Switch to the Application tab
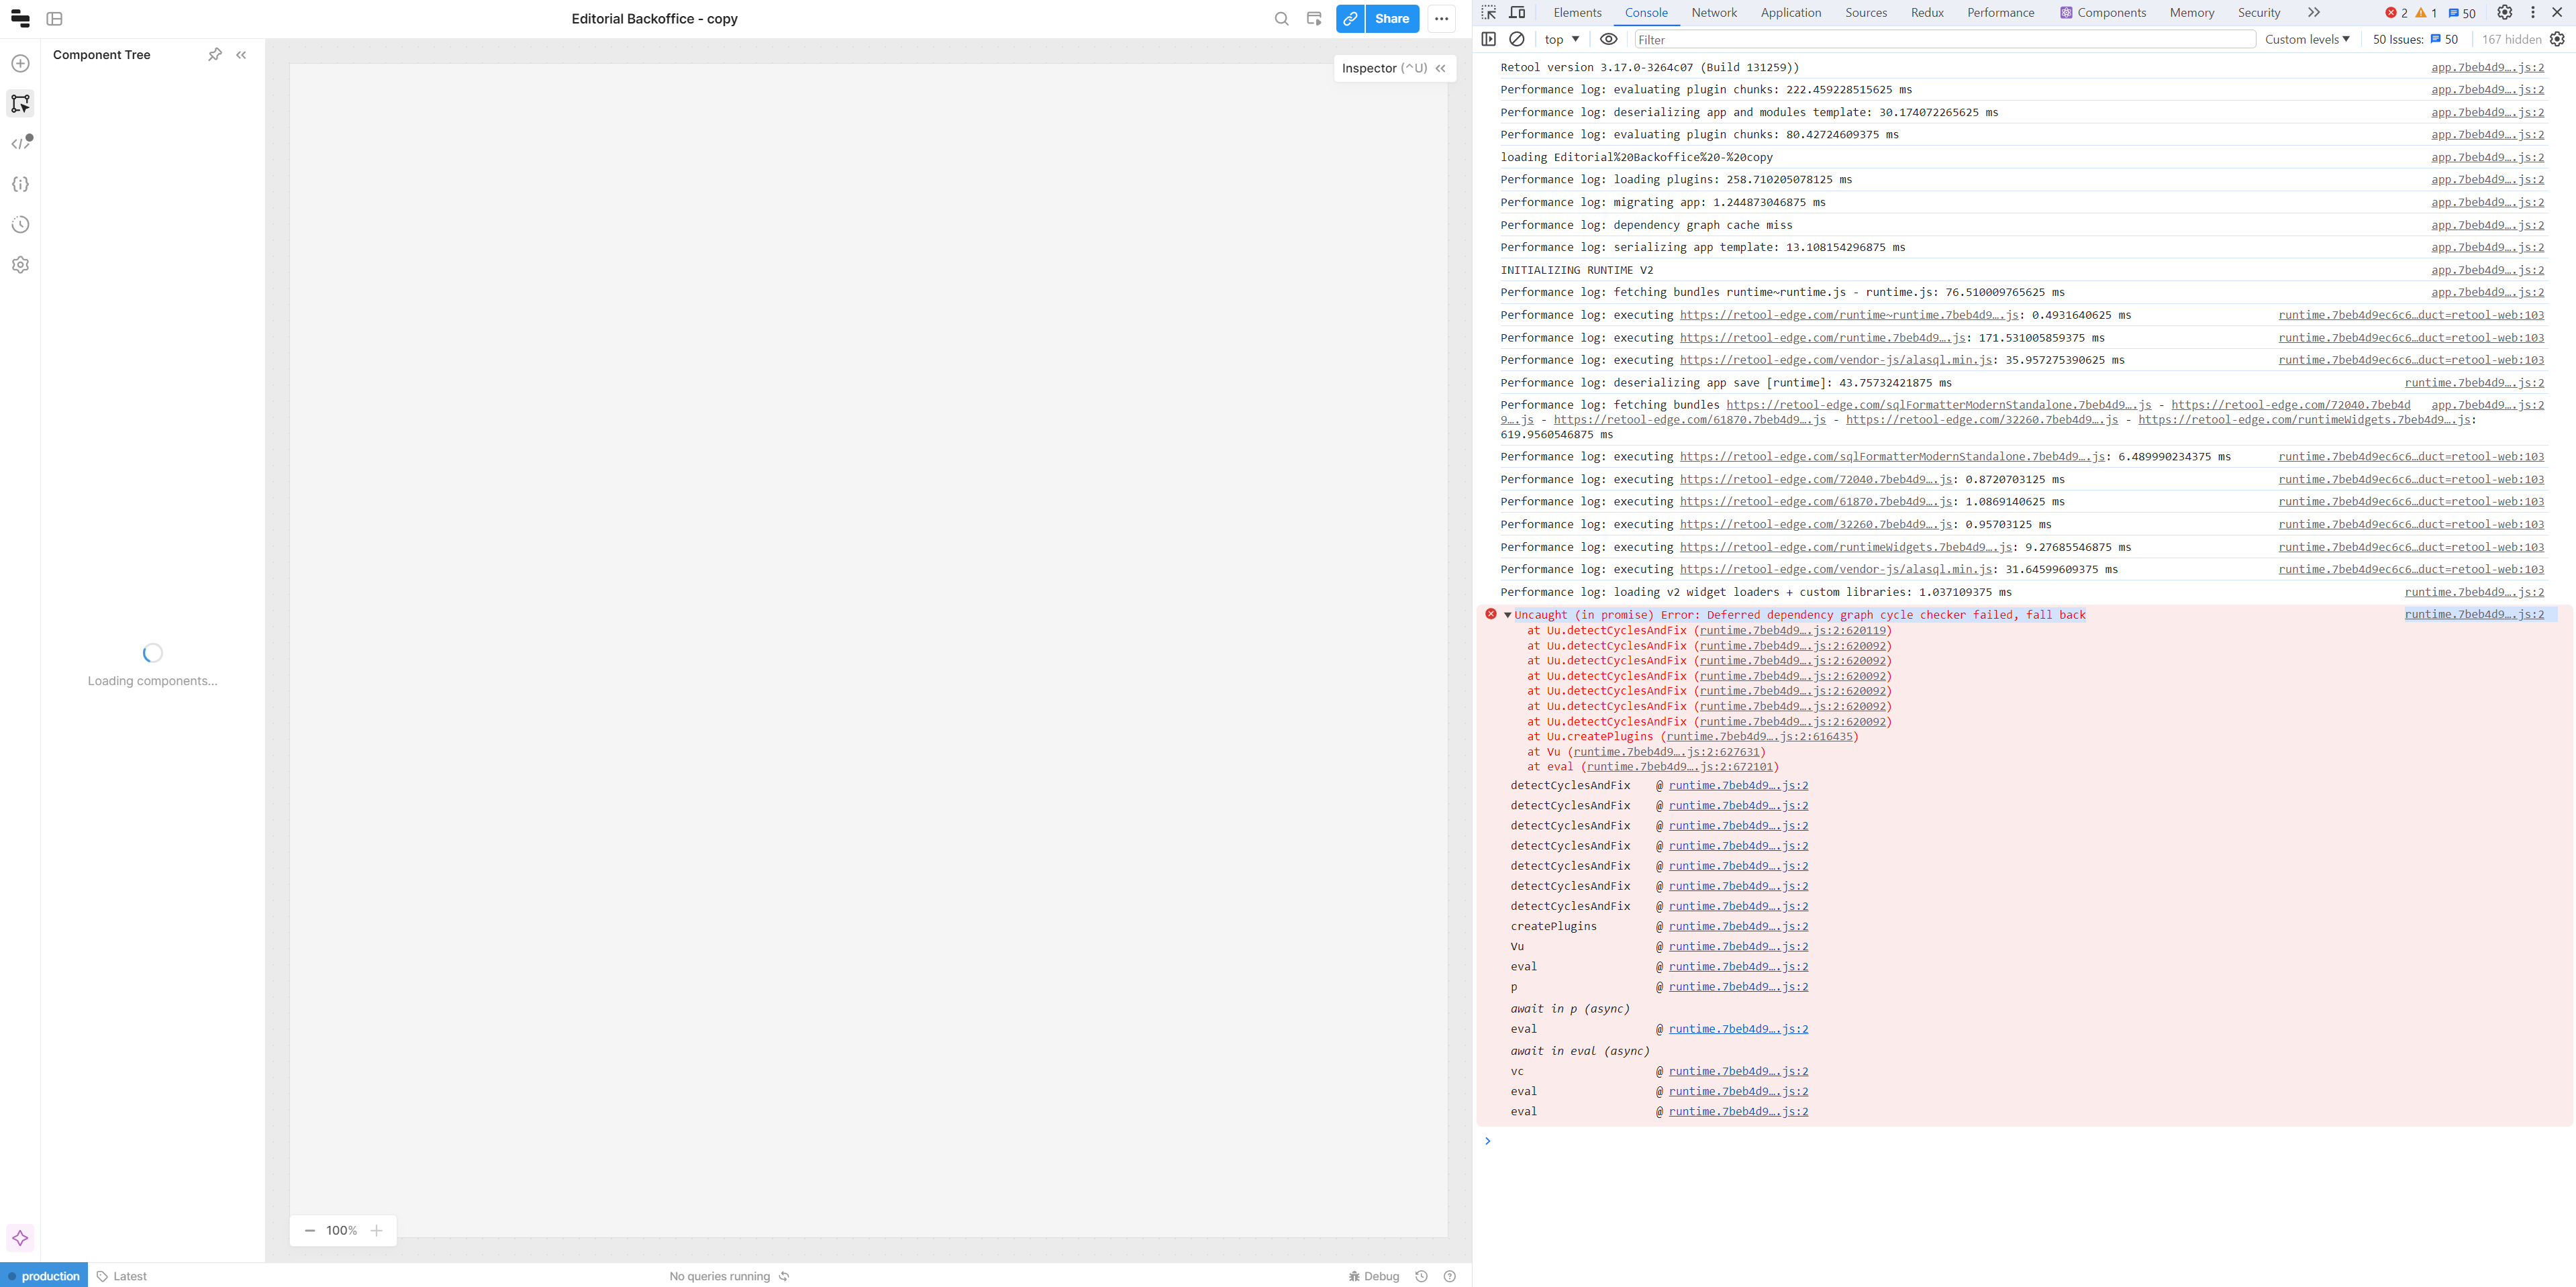 point(1791,12)
